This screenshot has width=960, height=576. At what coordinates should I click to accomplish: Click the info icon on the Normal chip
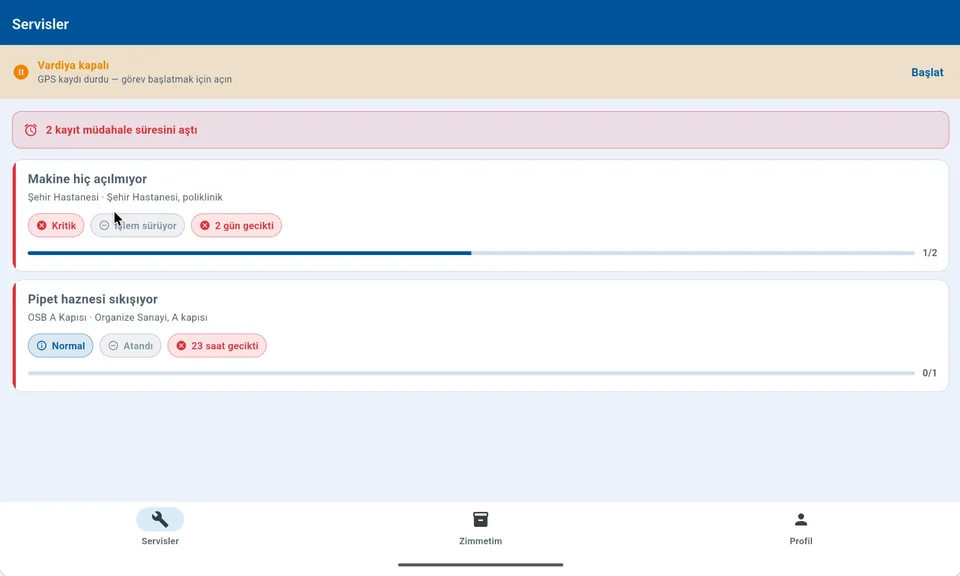[42, 346]
